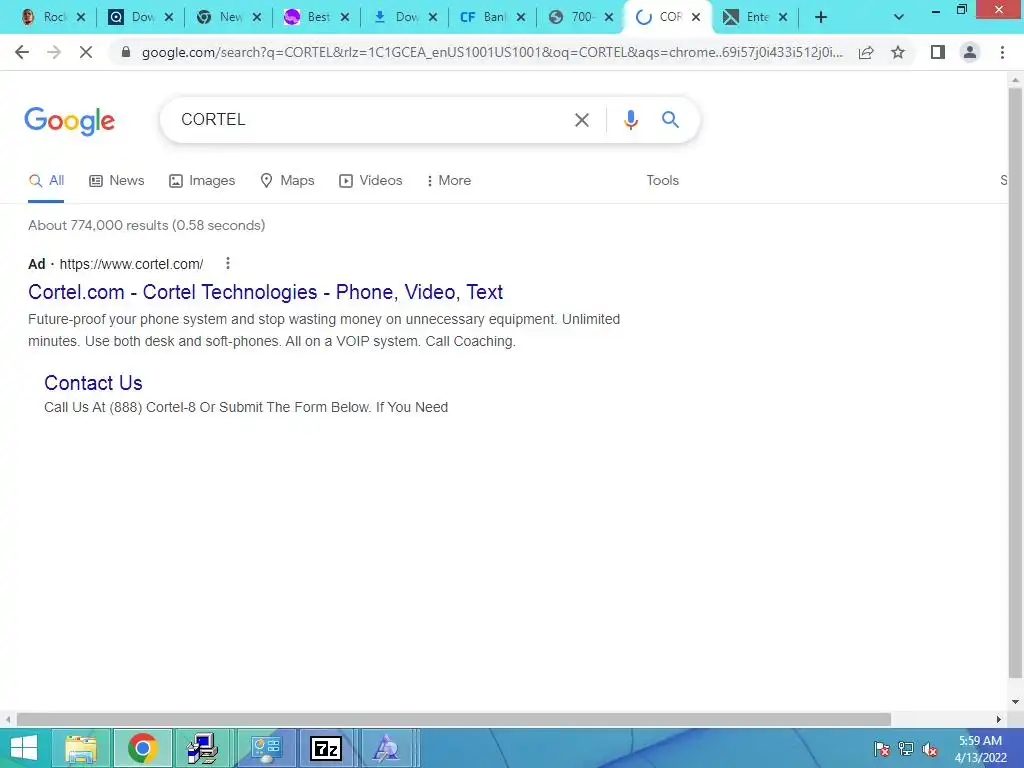Viewport: 1024px width, 768px height.
Task: Open Chrome from the taskbar
Action: pyautogui.click(x=142, y=748)
